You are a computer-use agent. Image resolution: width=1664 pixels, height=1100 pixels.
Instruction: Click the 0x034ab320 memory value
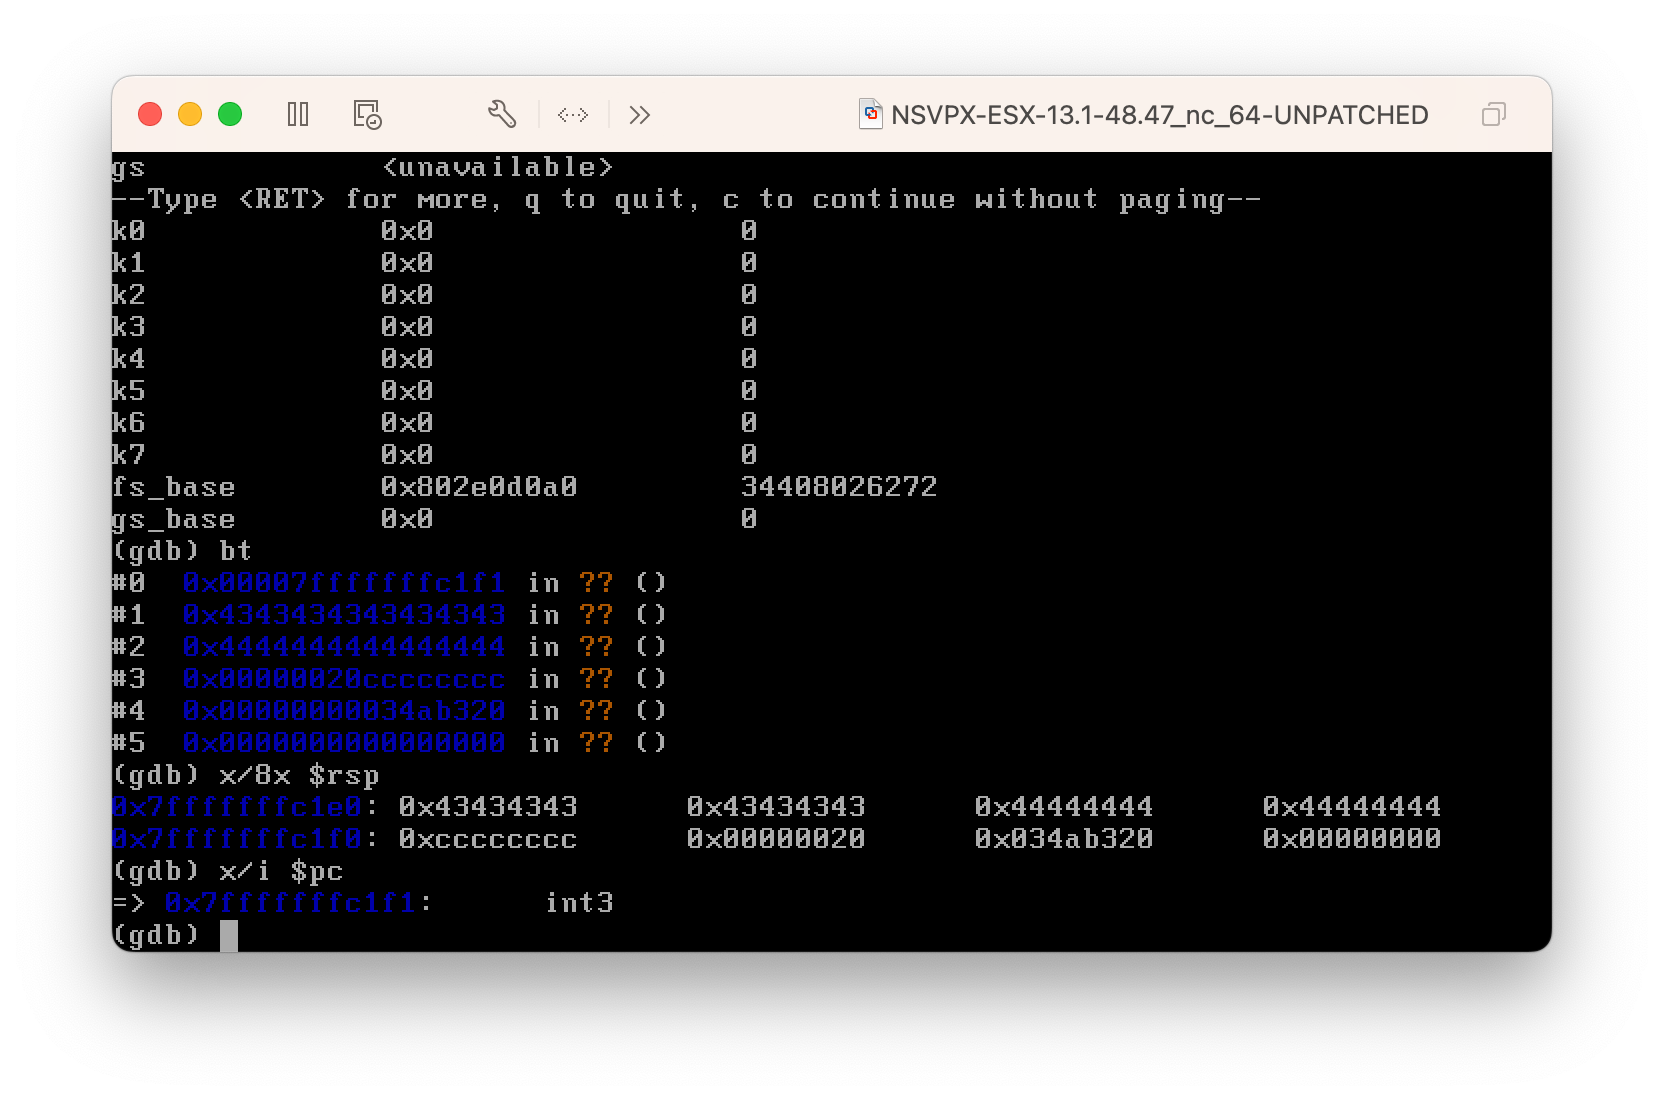point(1064,839)
